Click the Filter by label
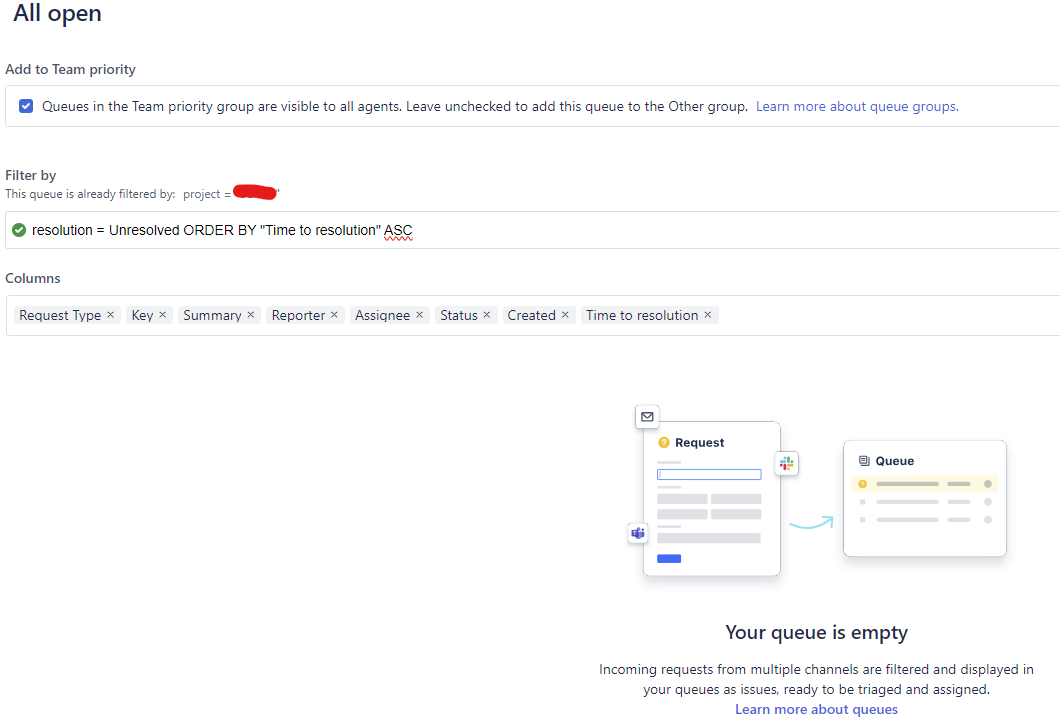Screen dimensions: 1060x722 click(30, 175)
